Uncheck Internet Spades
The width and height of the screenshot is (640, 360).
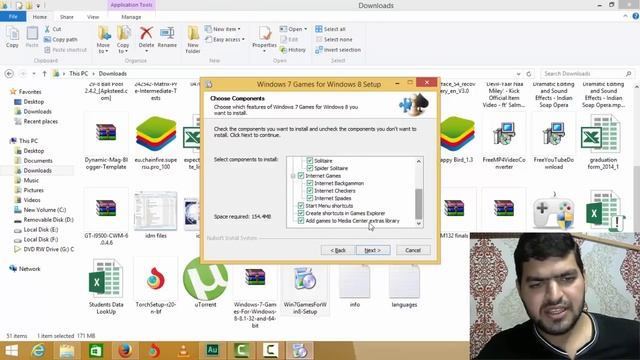tap(309, 198)
